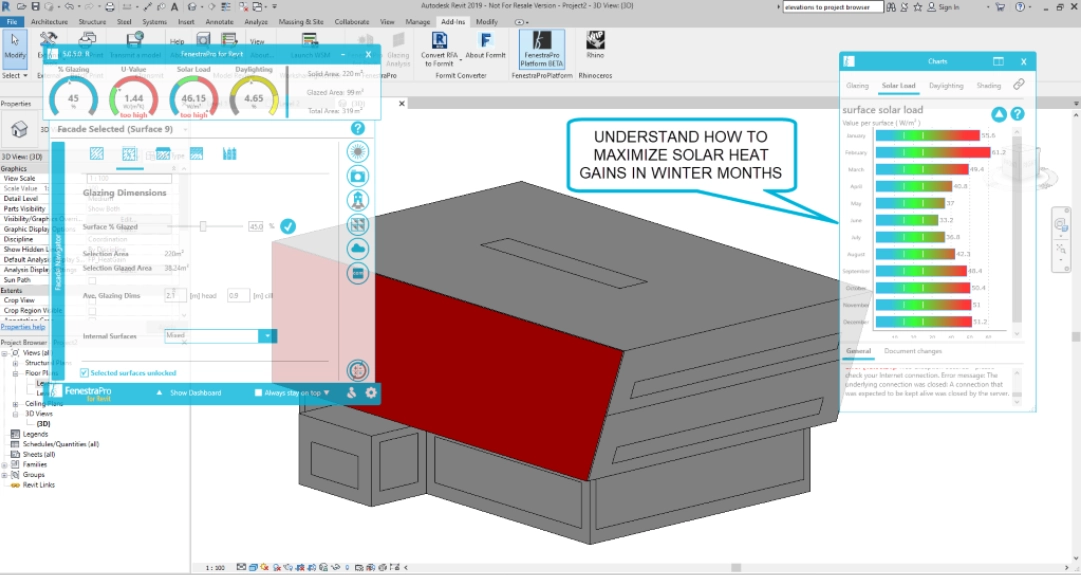Click the cart icon in Revit title bar

click(x=1000, y=7)
